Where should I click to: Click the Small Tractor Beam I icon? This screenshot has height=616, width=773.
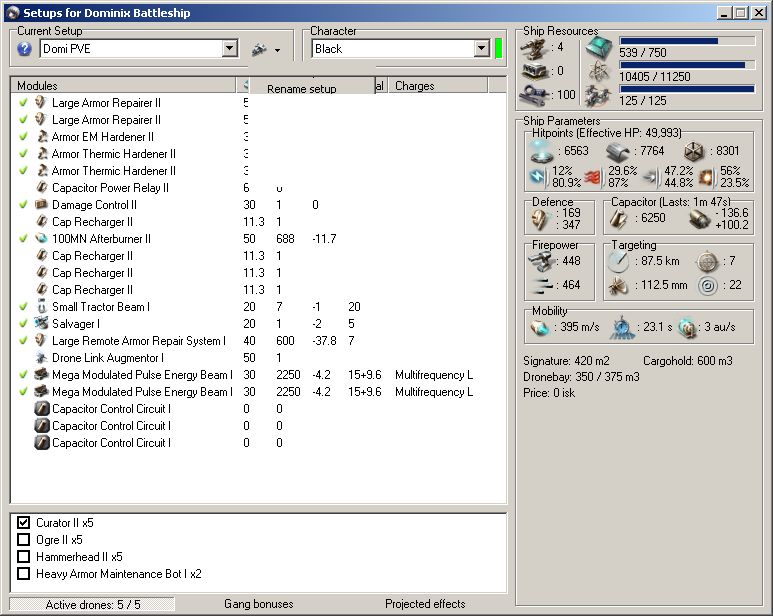[42, 307]
